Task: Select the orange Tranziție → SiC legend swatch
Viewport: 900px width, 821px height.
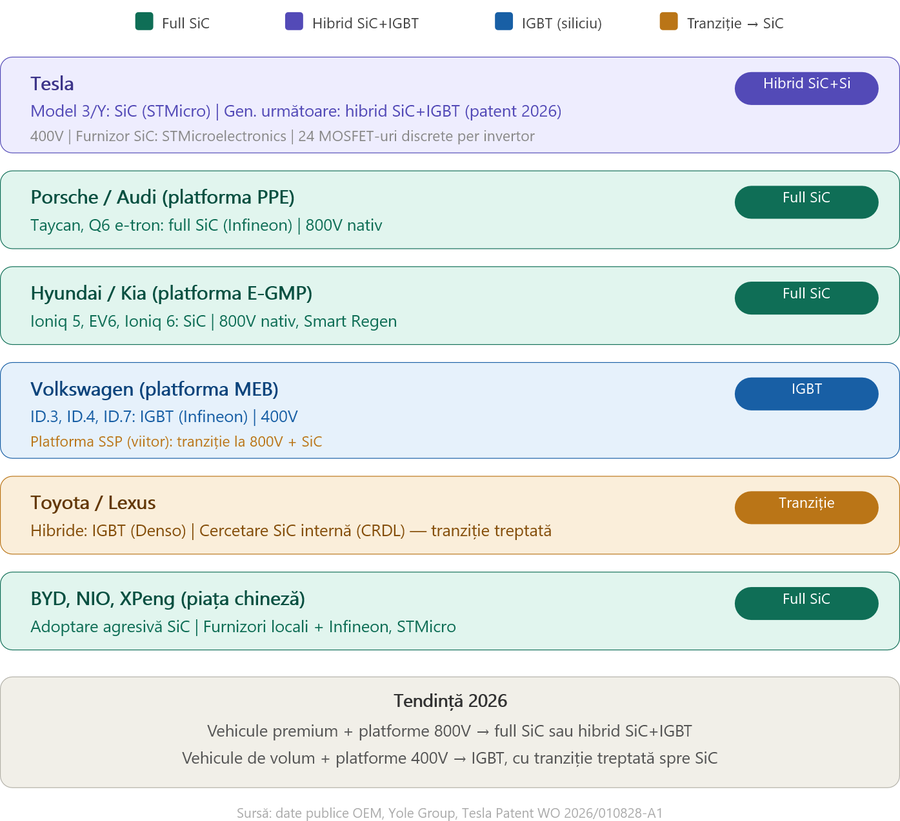Action: pos(669,22)
